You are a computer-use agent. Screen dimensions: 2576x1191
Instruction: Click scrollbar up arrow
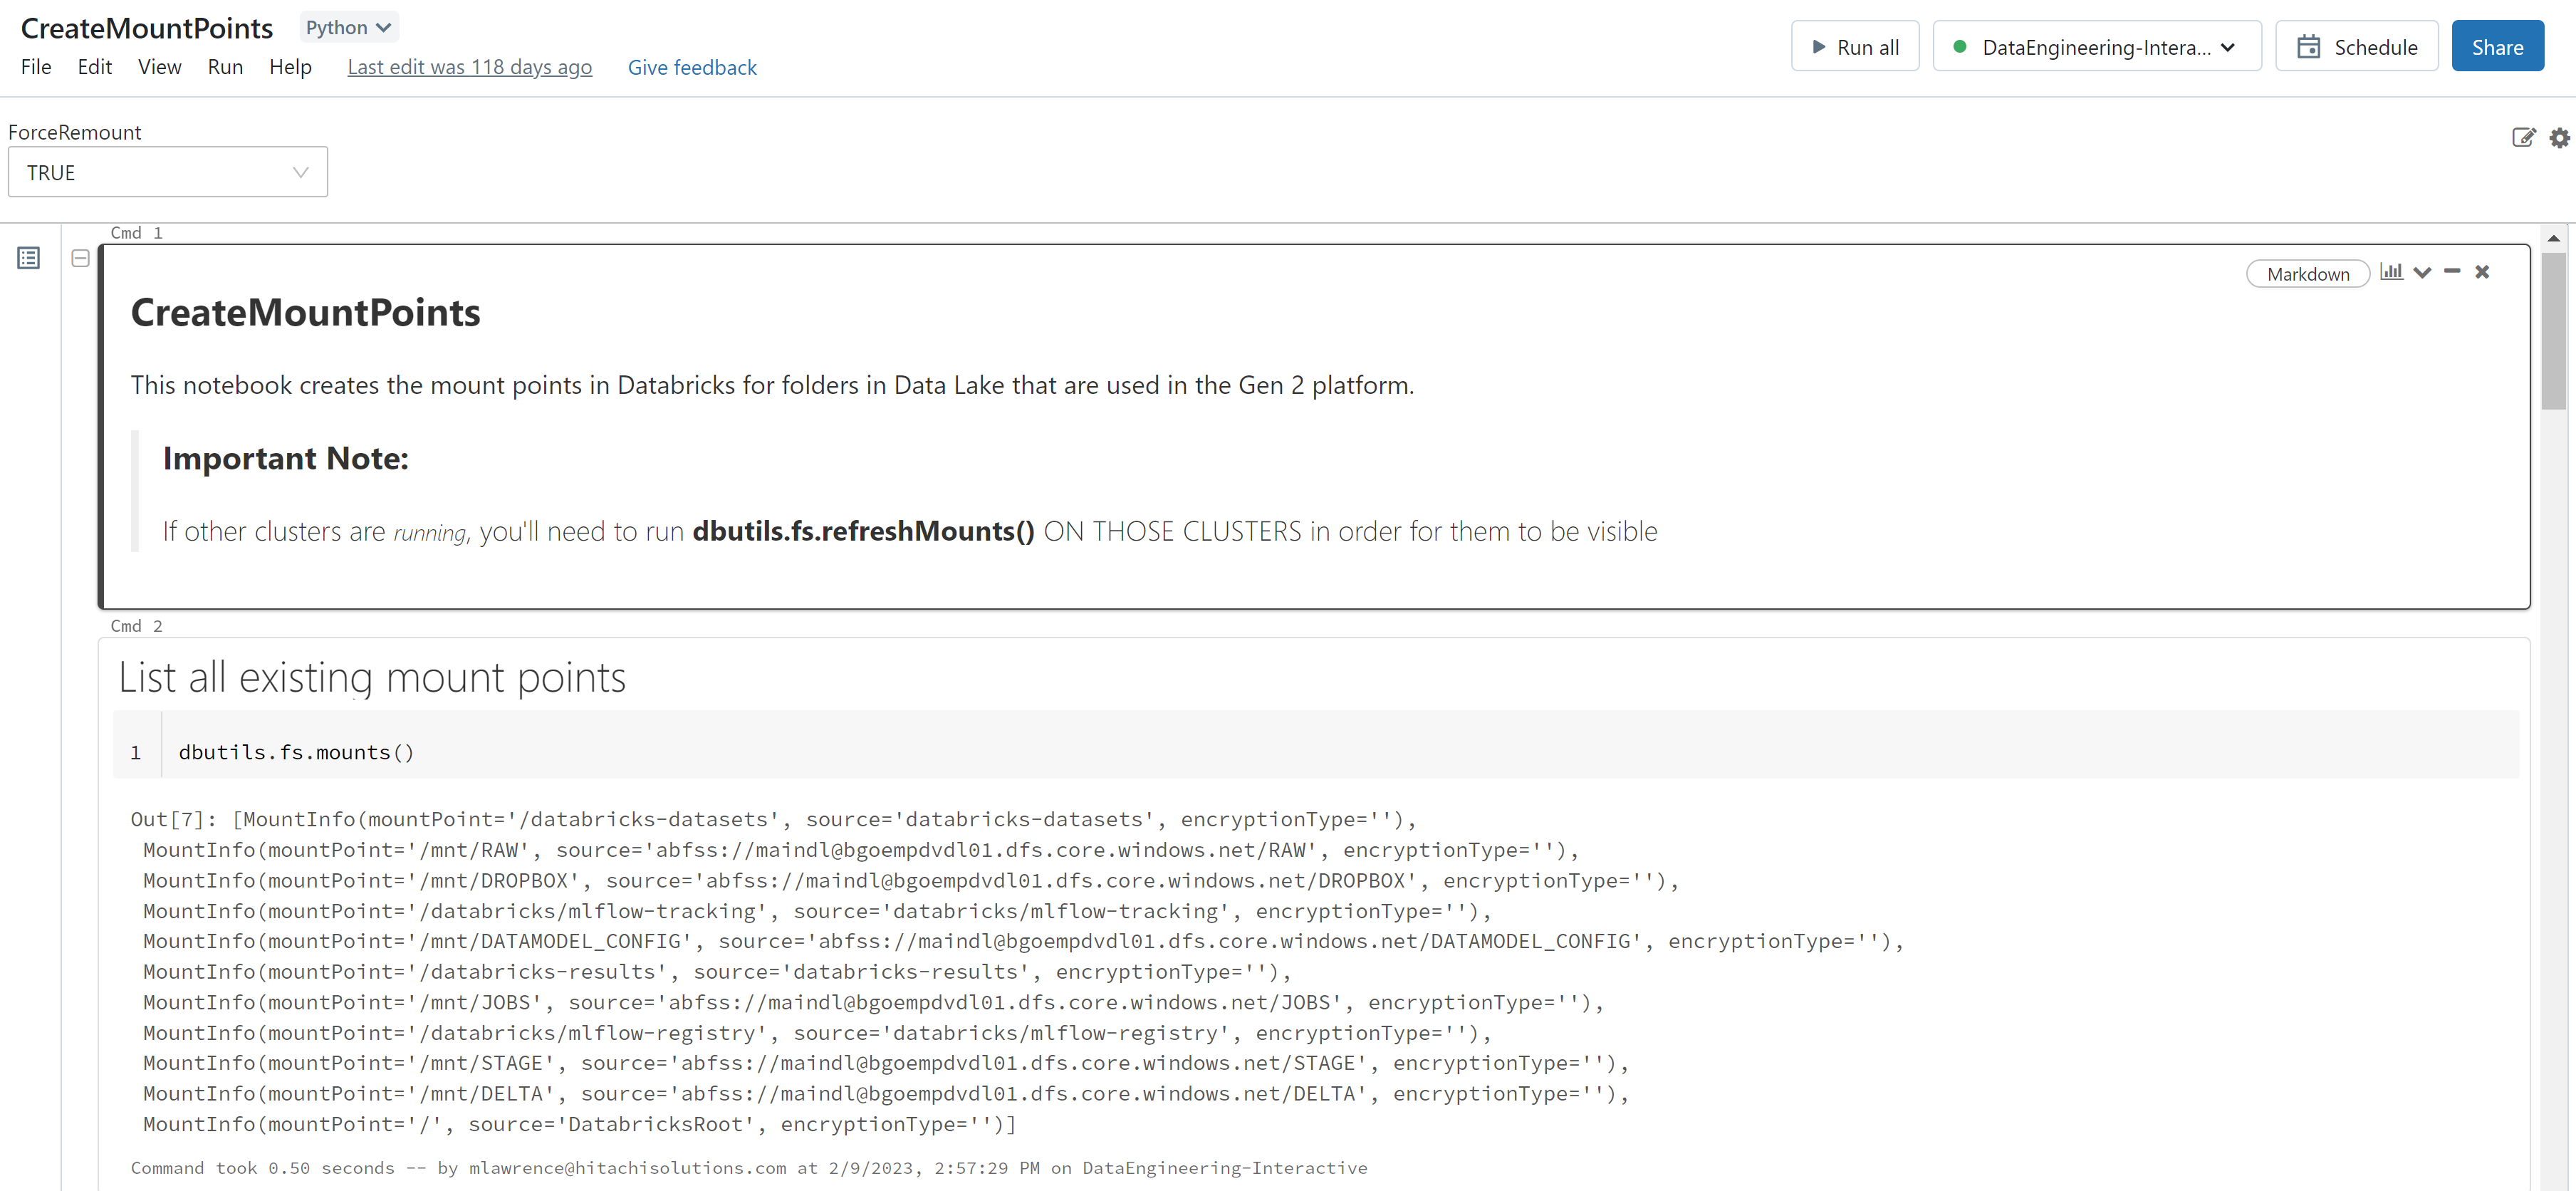point(2553,238)
